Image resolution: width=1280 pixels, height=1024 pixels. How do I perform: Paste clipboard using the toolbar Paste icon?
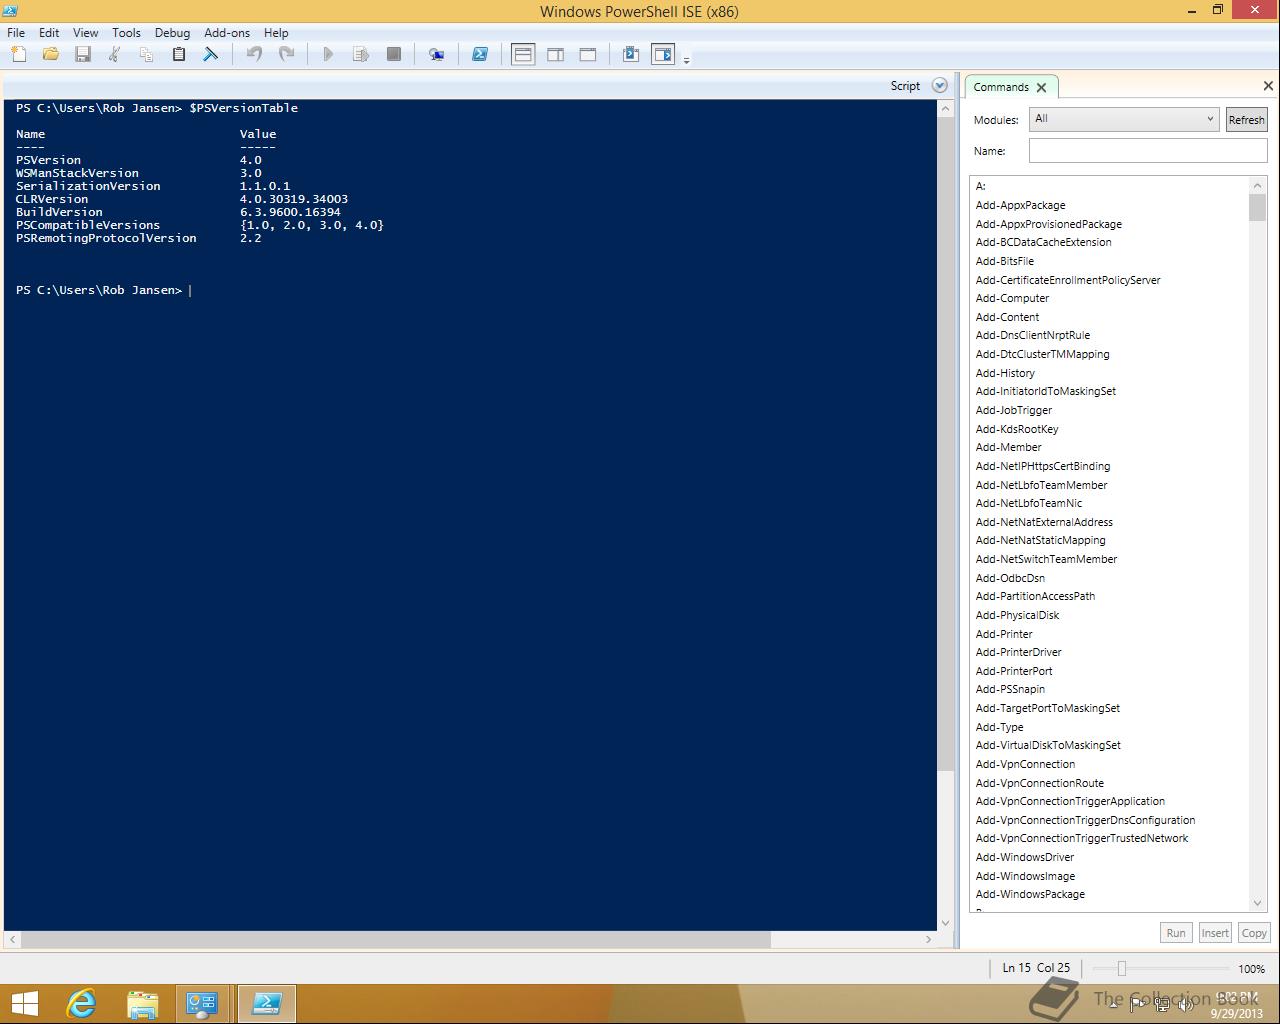[x=179, y=54]
